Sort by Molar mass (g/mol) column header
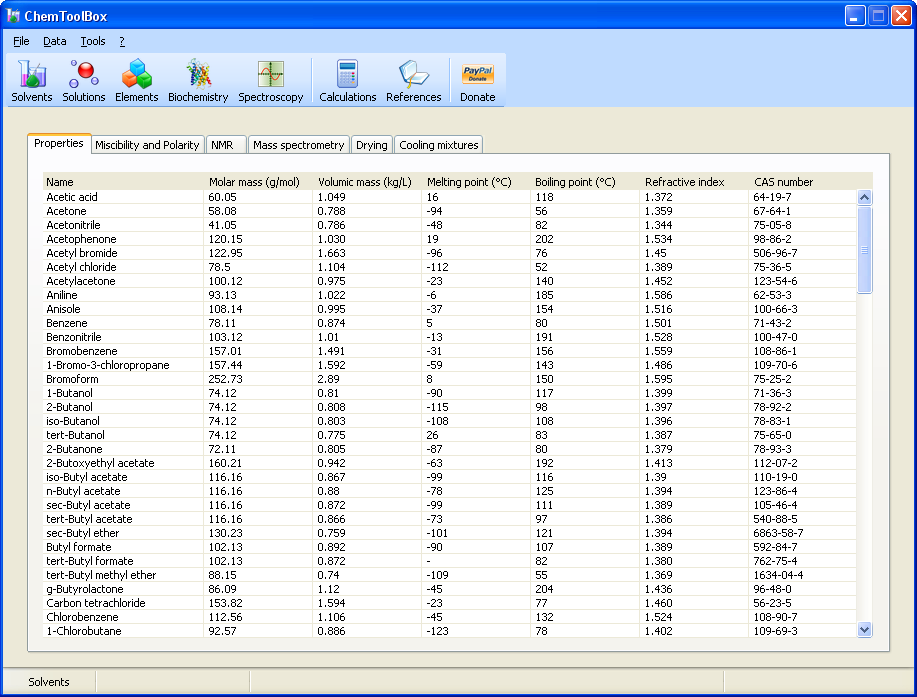The width and height of the screenshot is (917, 697). coord(258,182)
